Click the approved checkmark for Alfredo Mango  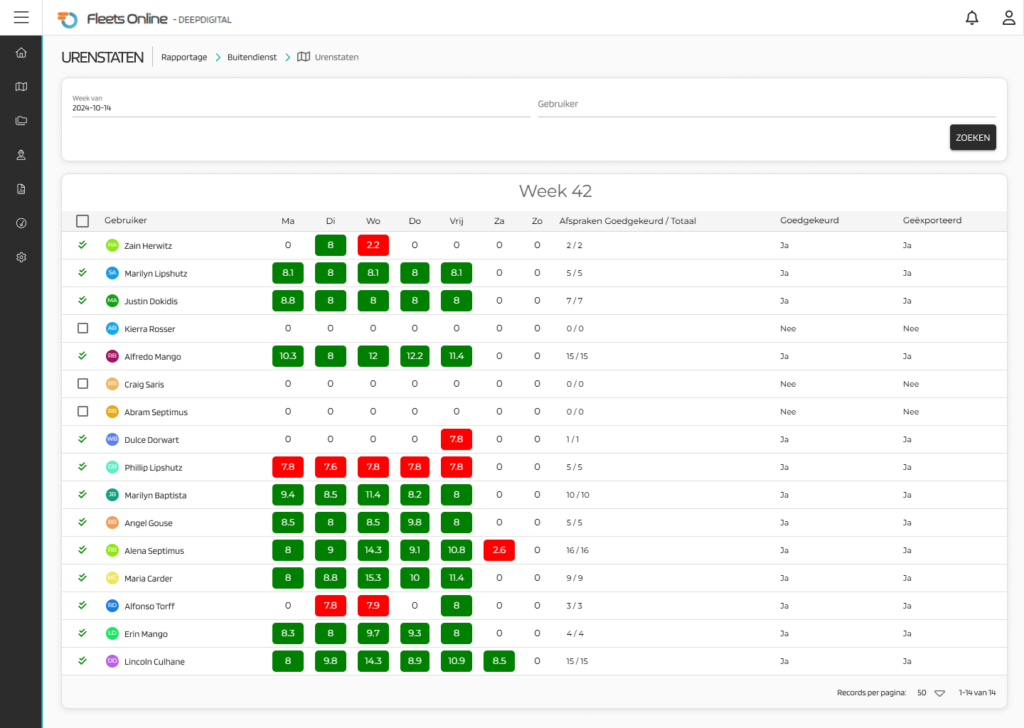click(x=82, y=356)
